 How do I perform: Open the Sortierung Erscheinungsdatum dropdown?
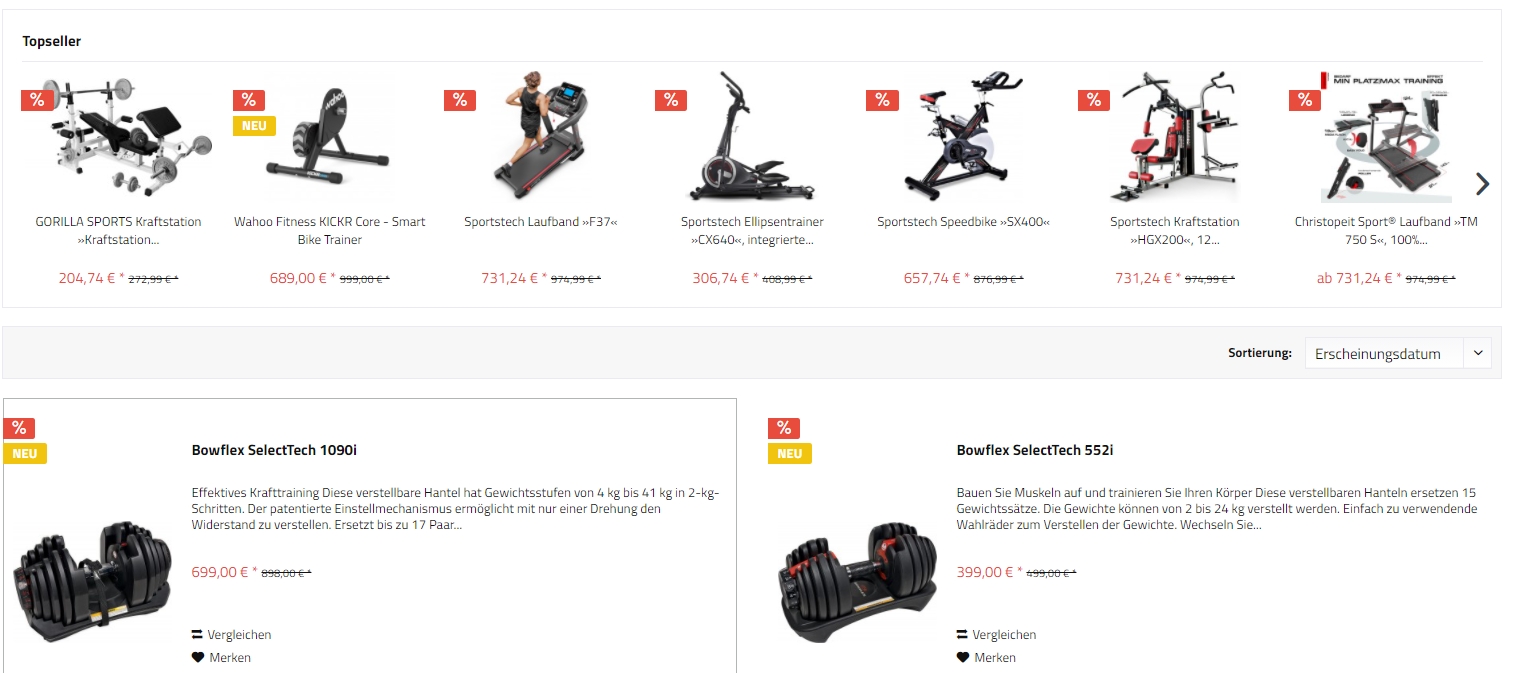1397,353
